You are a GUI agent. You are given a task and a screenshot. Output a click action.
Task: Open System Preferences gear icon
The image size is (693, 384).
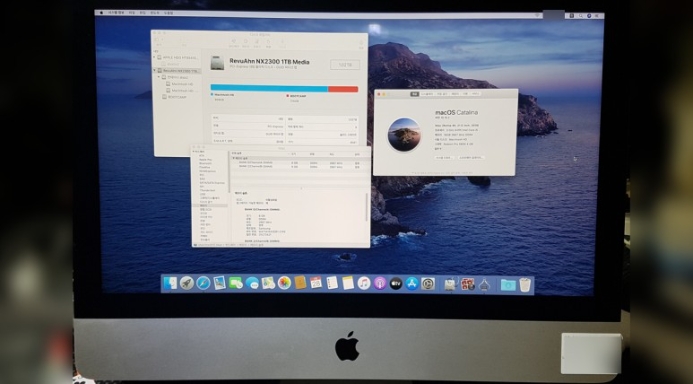point(428,284)
